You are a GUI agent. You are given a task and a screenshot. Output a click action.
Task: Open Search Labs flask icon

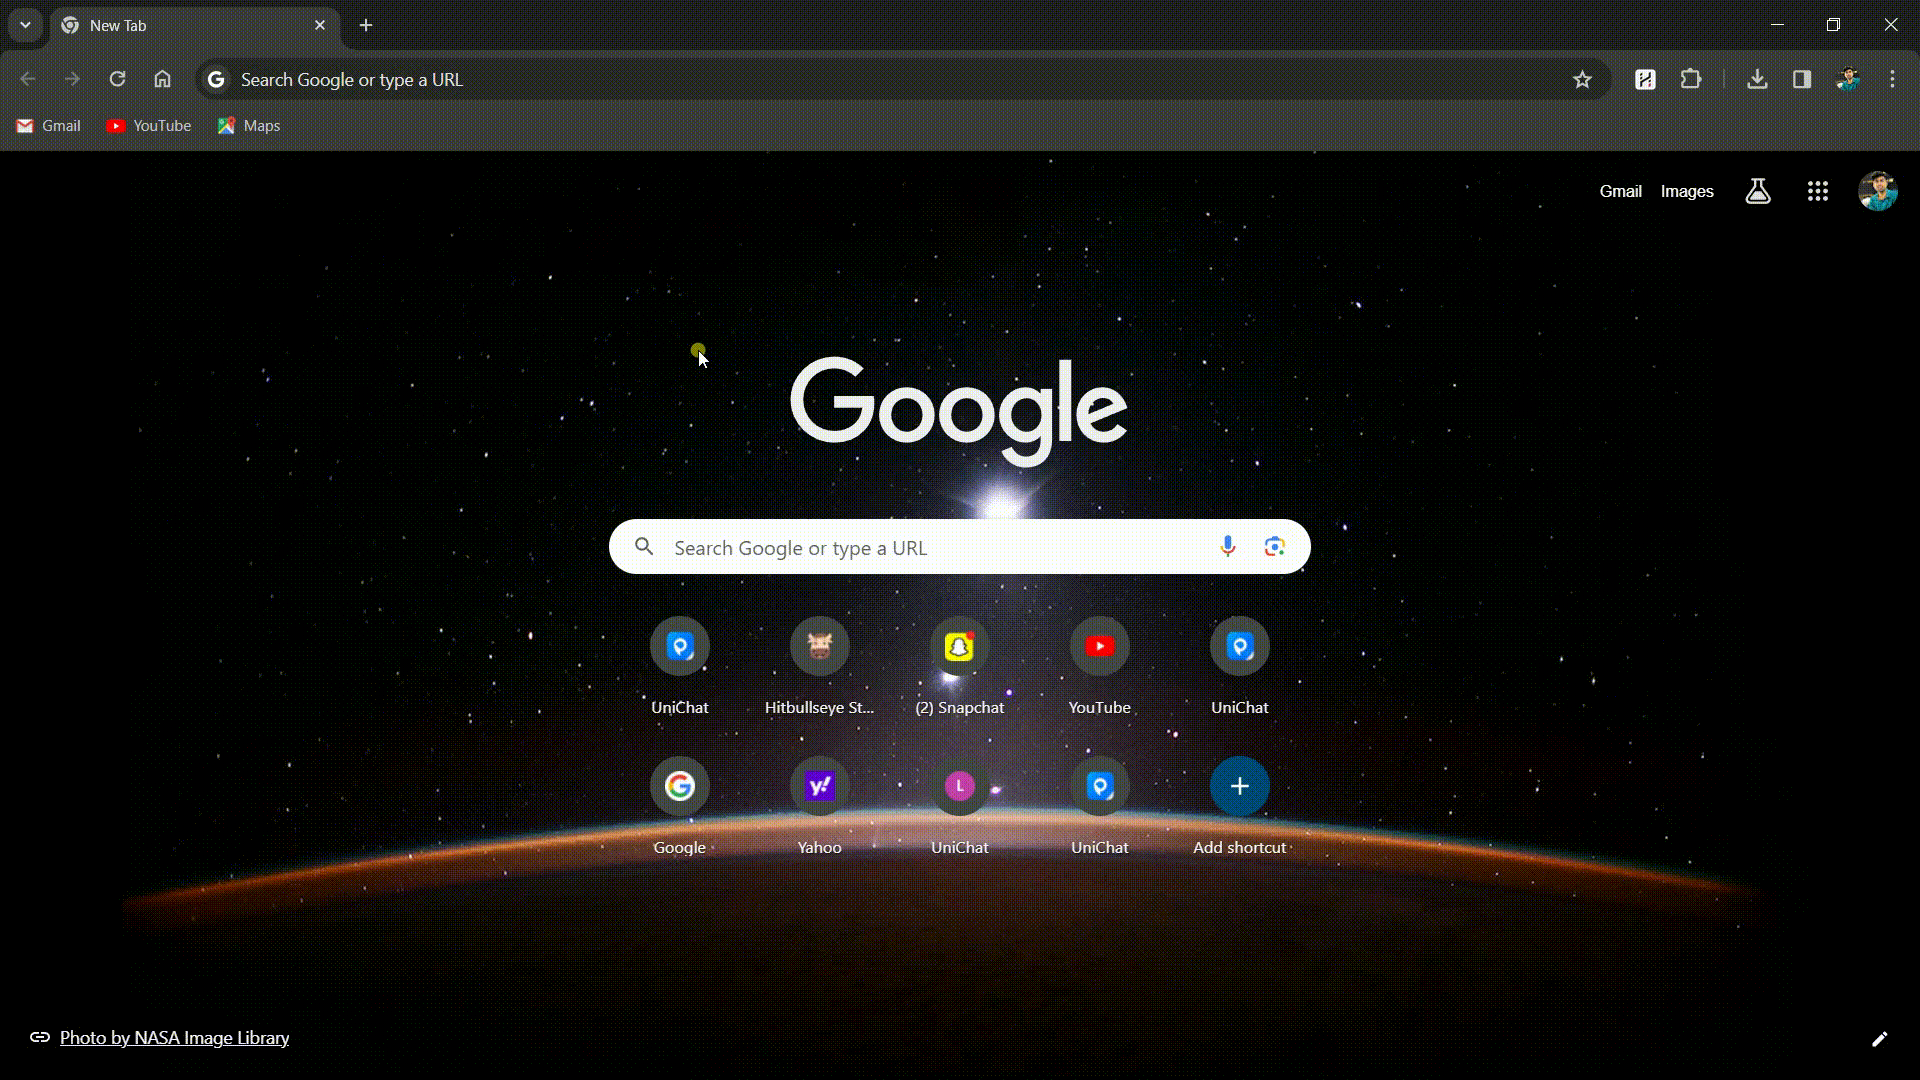[x=1757, y=191]
